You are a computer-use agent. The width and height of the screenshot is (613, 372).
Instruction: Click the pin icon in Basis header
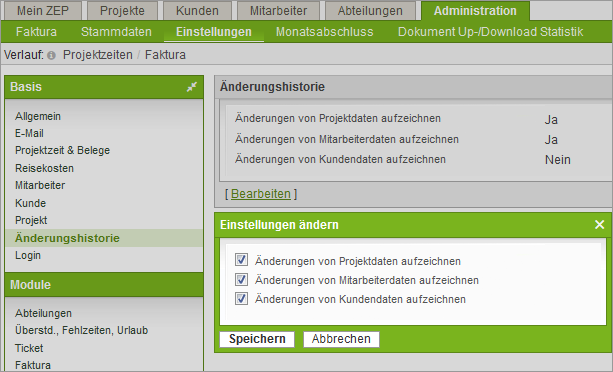point(192,87)
